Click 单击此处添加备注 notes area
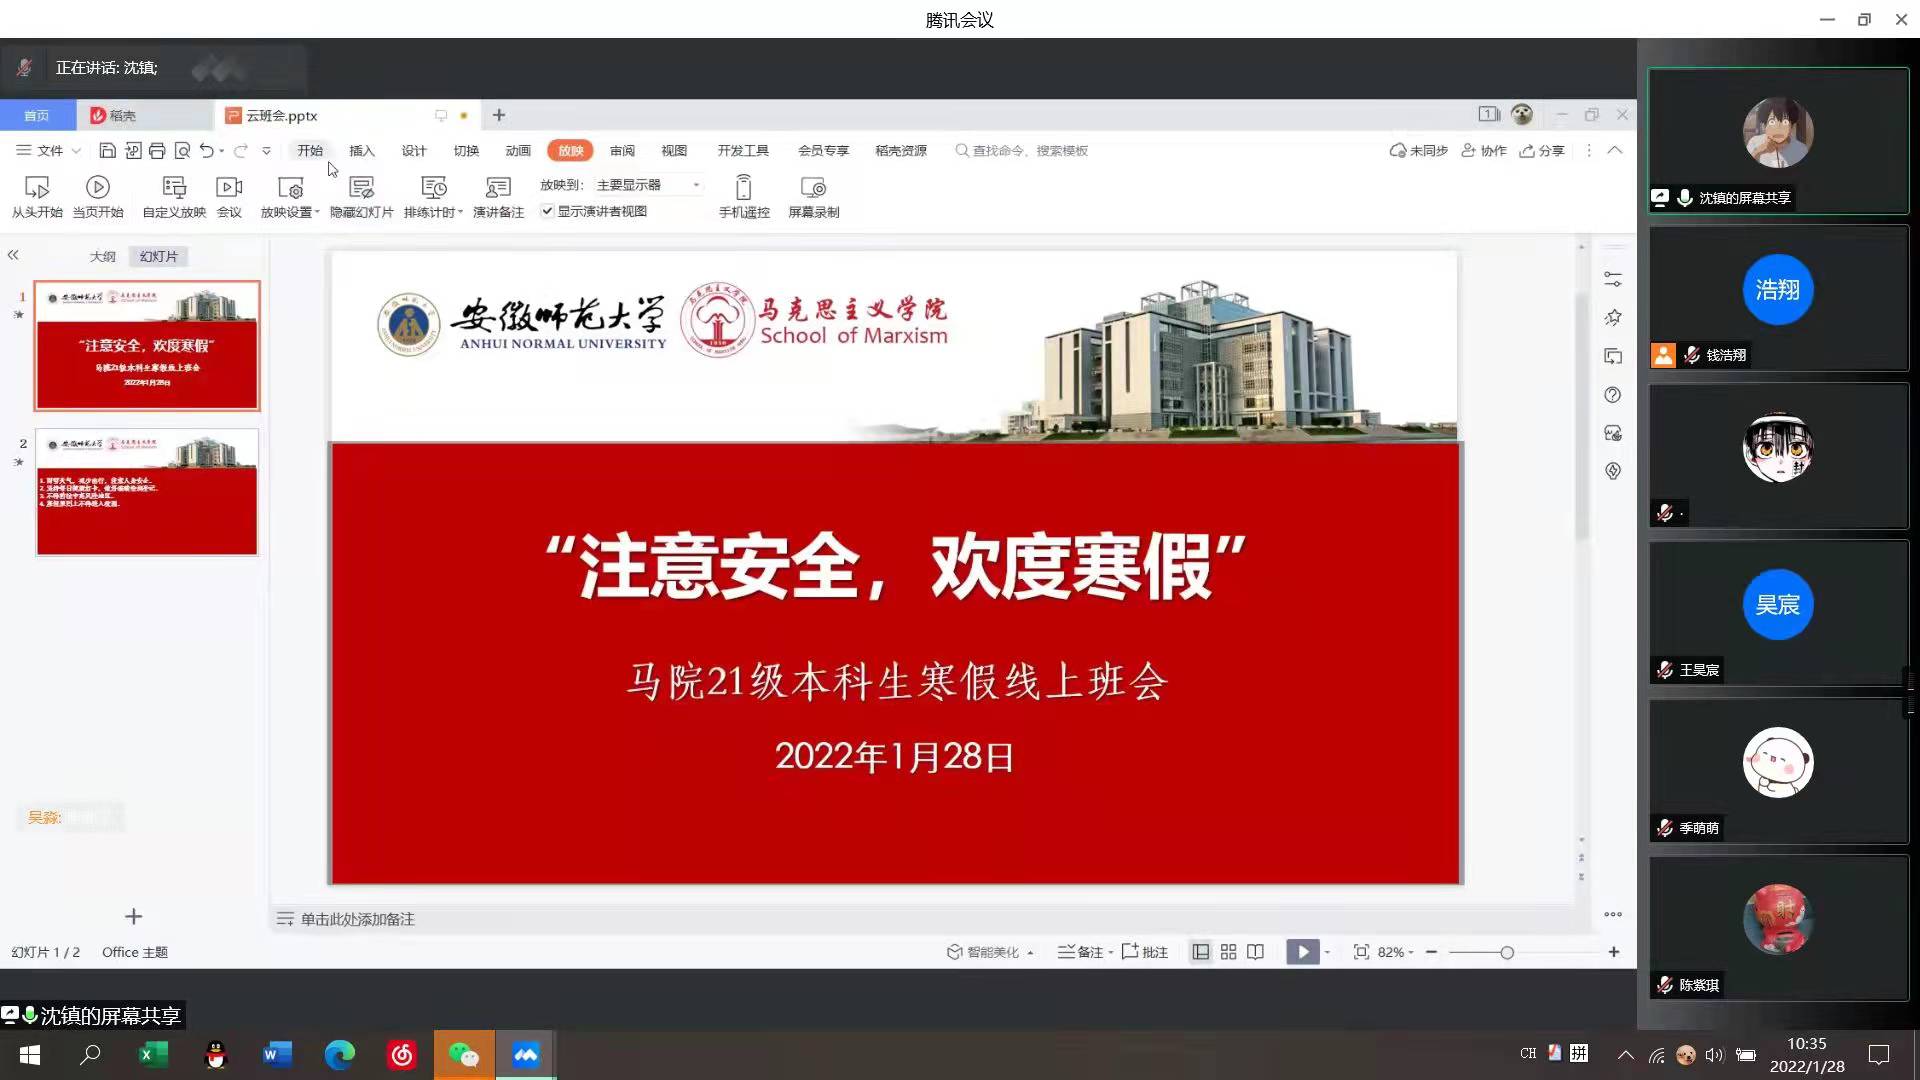This screenshot has width=1920, height=1080. (357, 919)
